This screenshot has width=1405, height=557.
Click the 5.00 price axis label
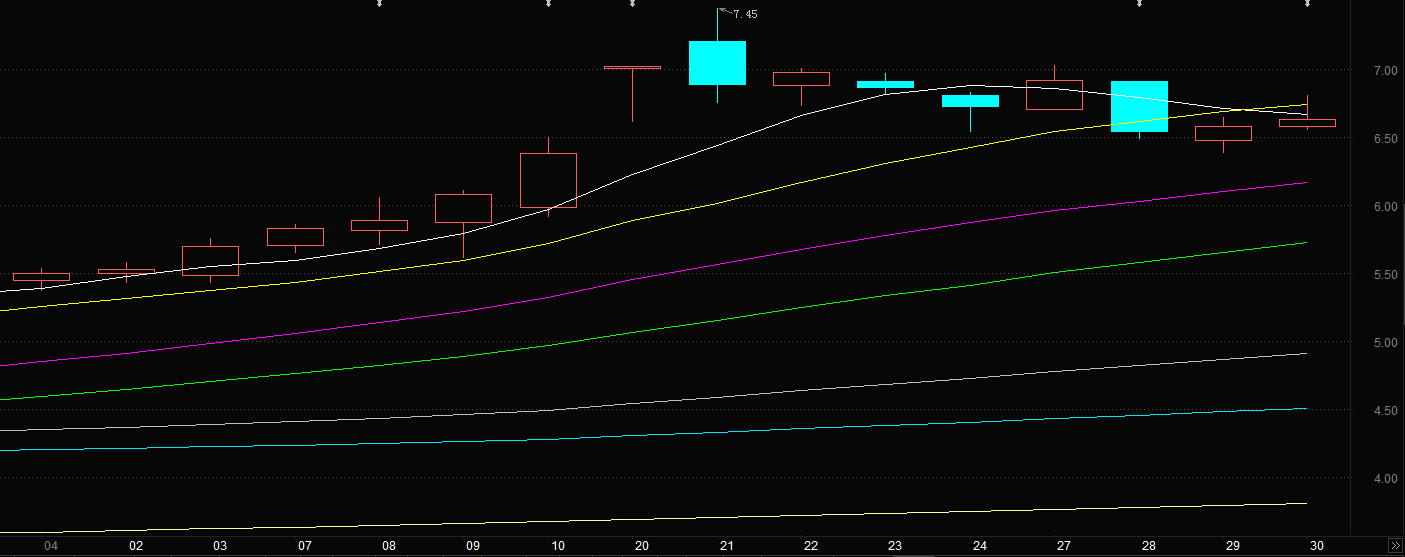coord(1385,343)
